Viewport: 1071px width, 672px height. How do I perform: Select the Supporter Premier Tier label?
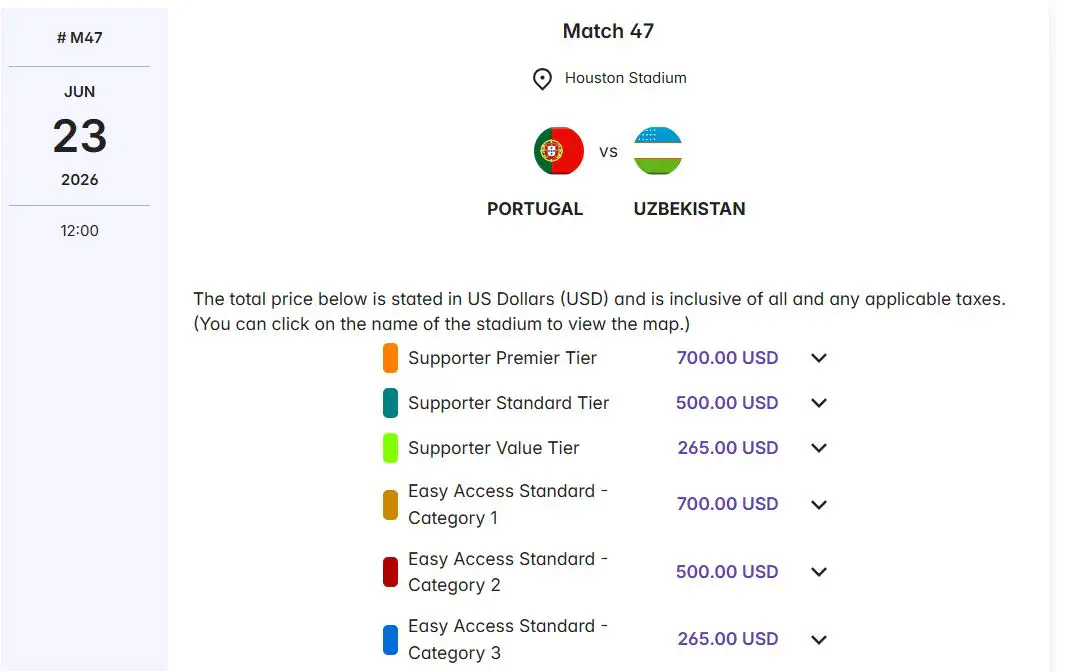[502, 358]
